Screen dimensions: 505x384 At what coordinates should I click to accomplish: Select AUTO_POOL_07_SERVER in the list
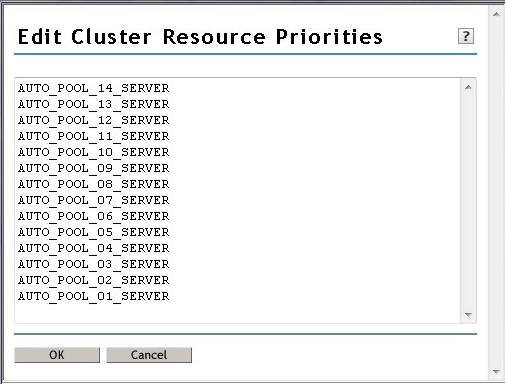pyautogui.click(x=94, y=200)
